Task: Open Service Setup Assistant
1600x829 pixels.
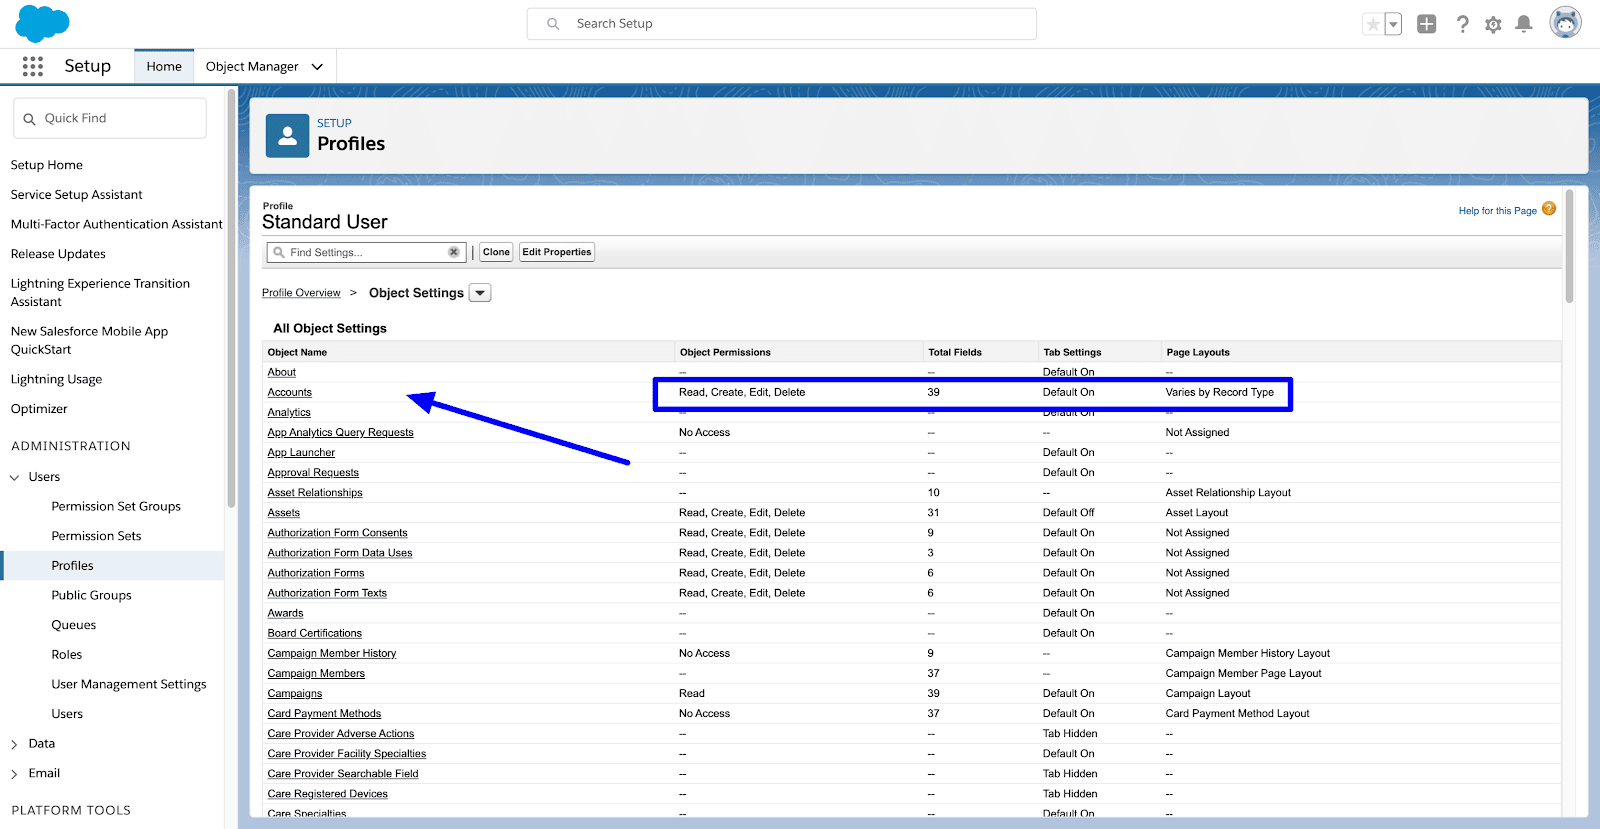Action: coord(77,195)
